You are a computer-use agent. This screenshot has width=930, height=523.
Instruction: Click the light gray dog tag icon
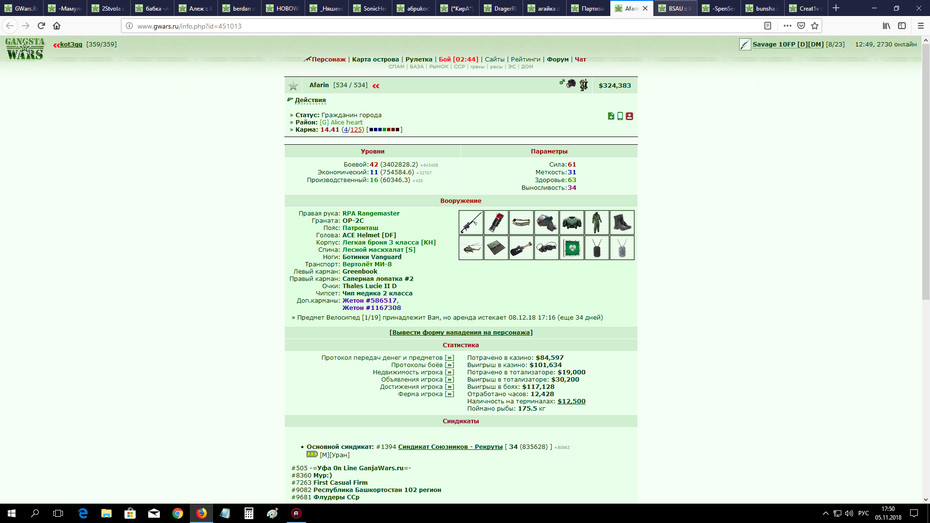click(x=622, y=248)
